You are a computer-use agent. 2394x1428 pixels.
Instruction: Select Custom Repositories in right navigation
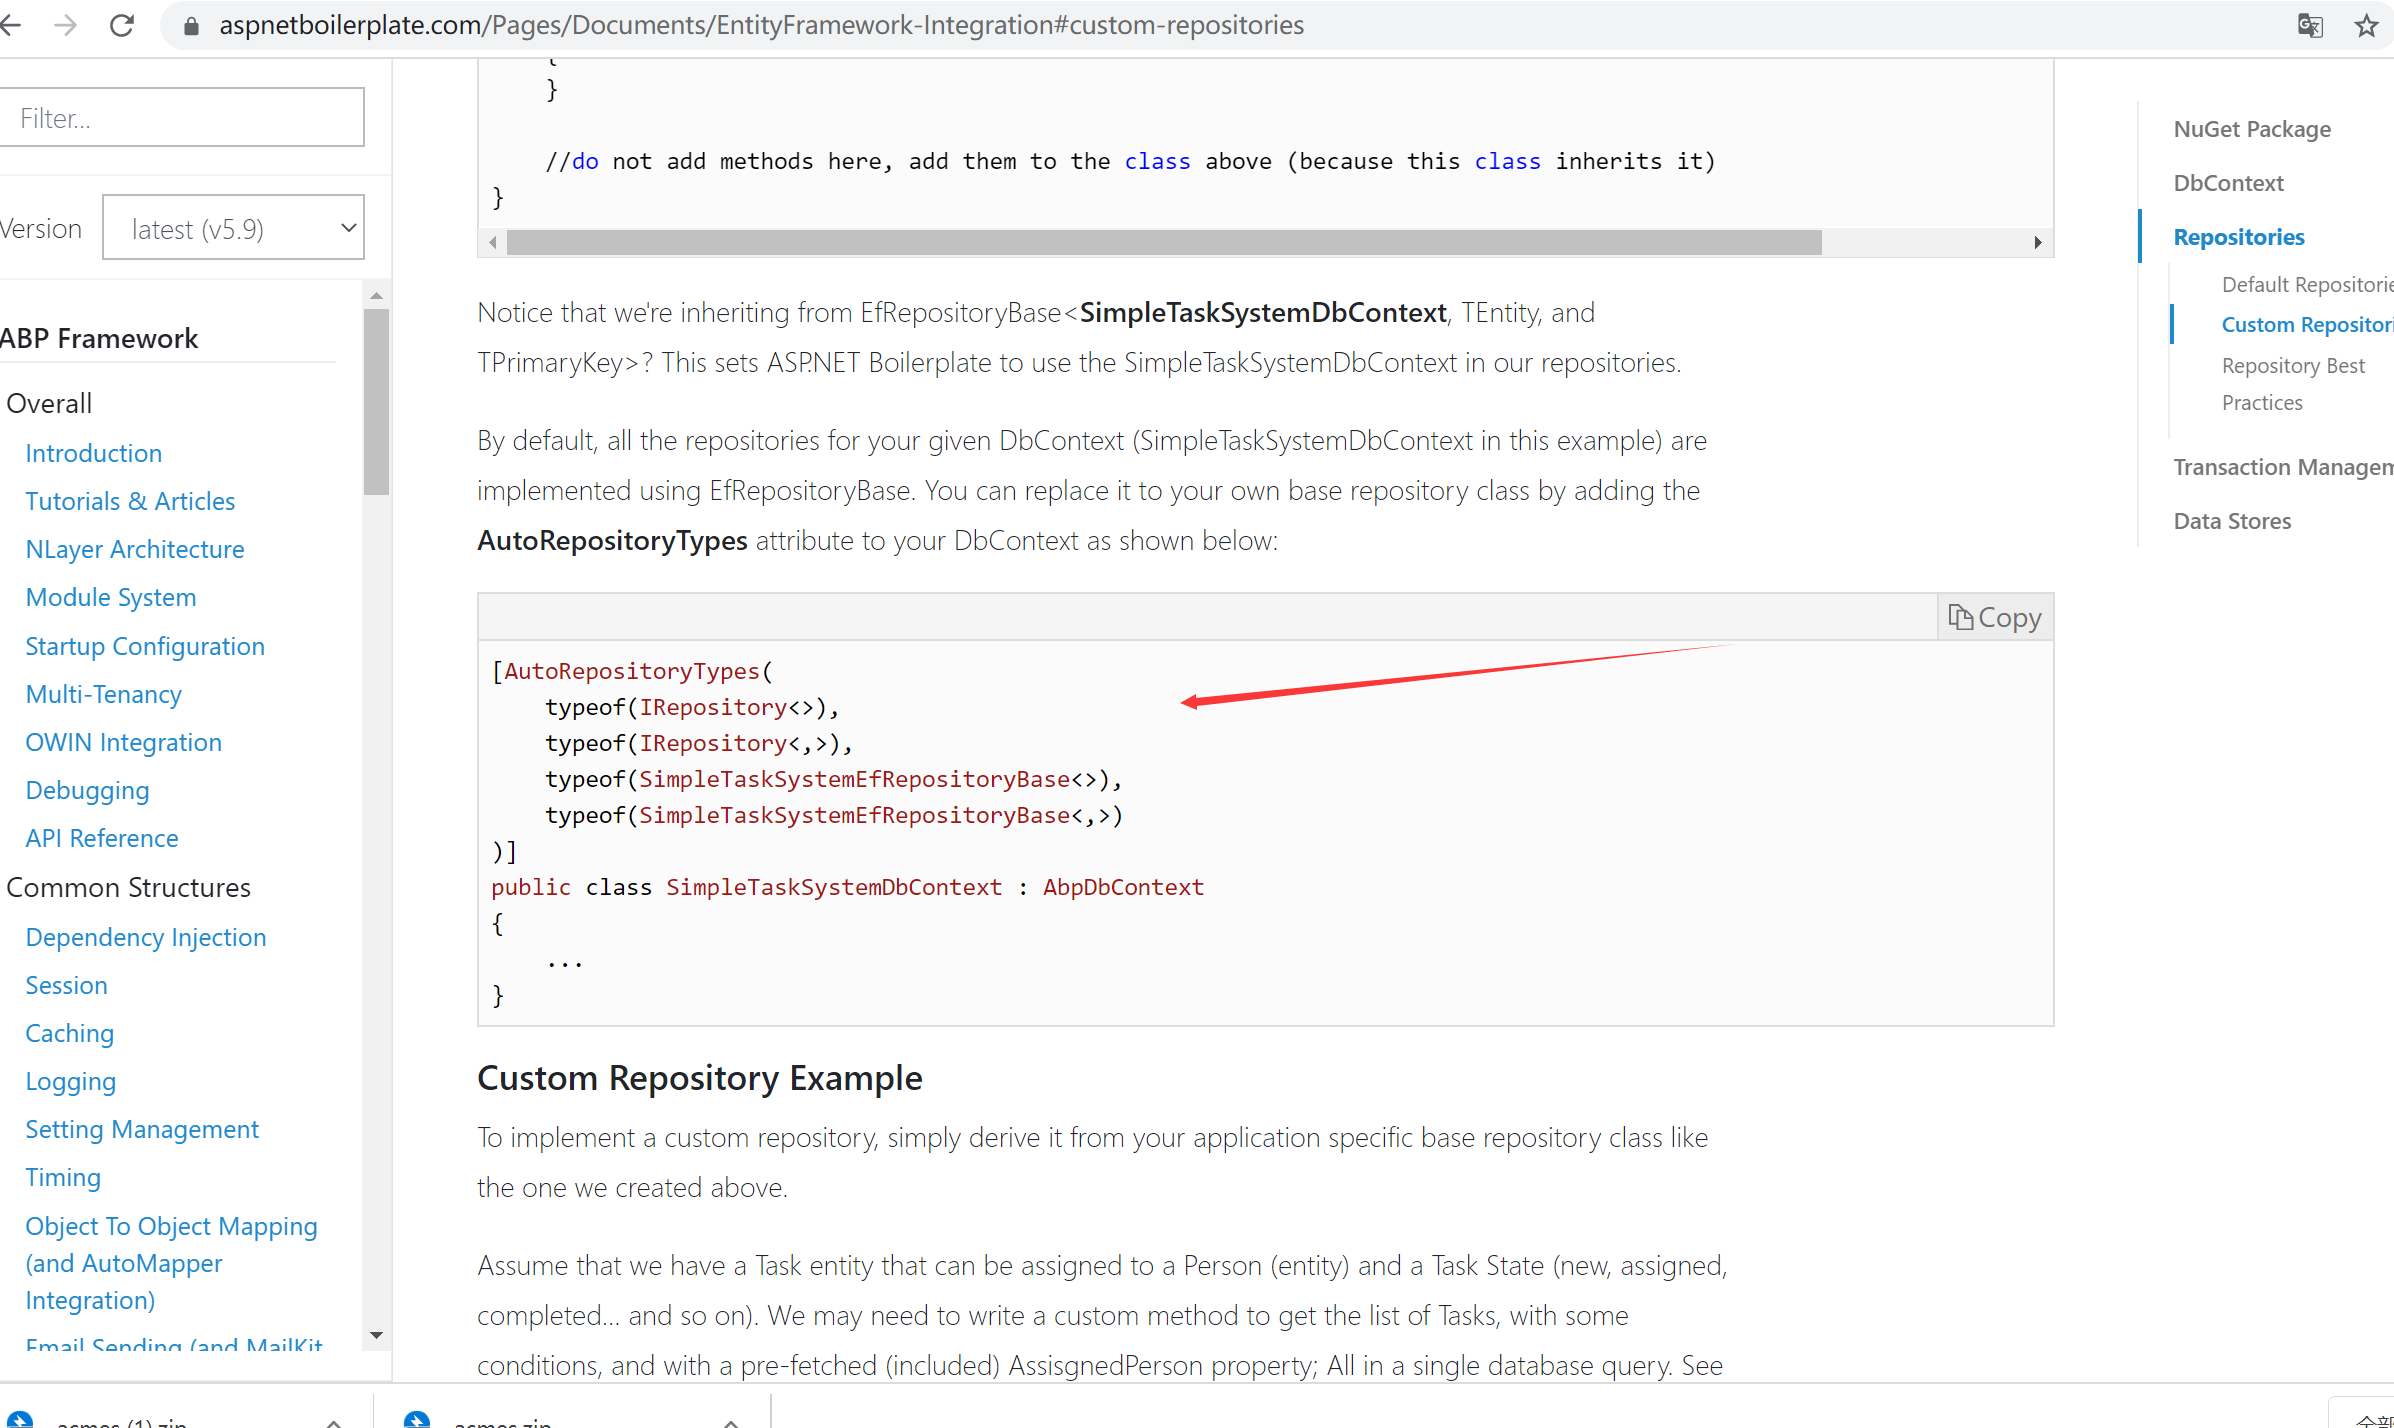coord(2300,323)
